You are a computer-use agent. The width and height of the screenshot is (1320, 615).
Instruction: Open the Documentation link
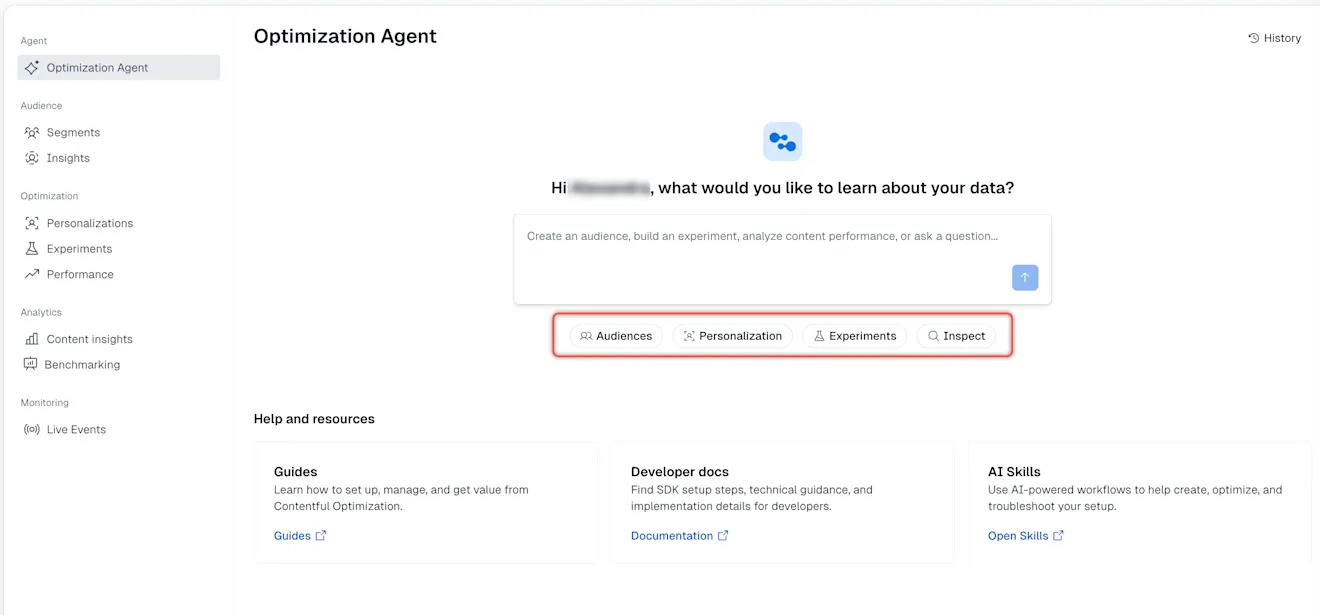click(x=680, y=536)
